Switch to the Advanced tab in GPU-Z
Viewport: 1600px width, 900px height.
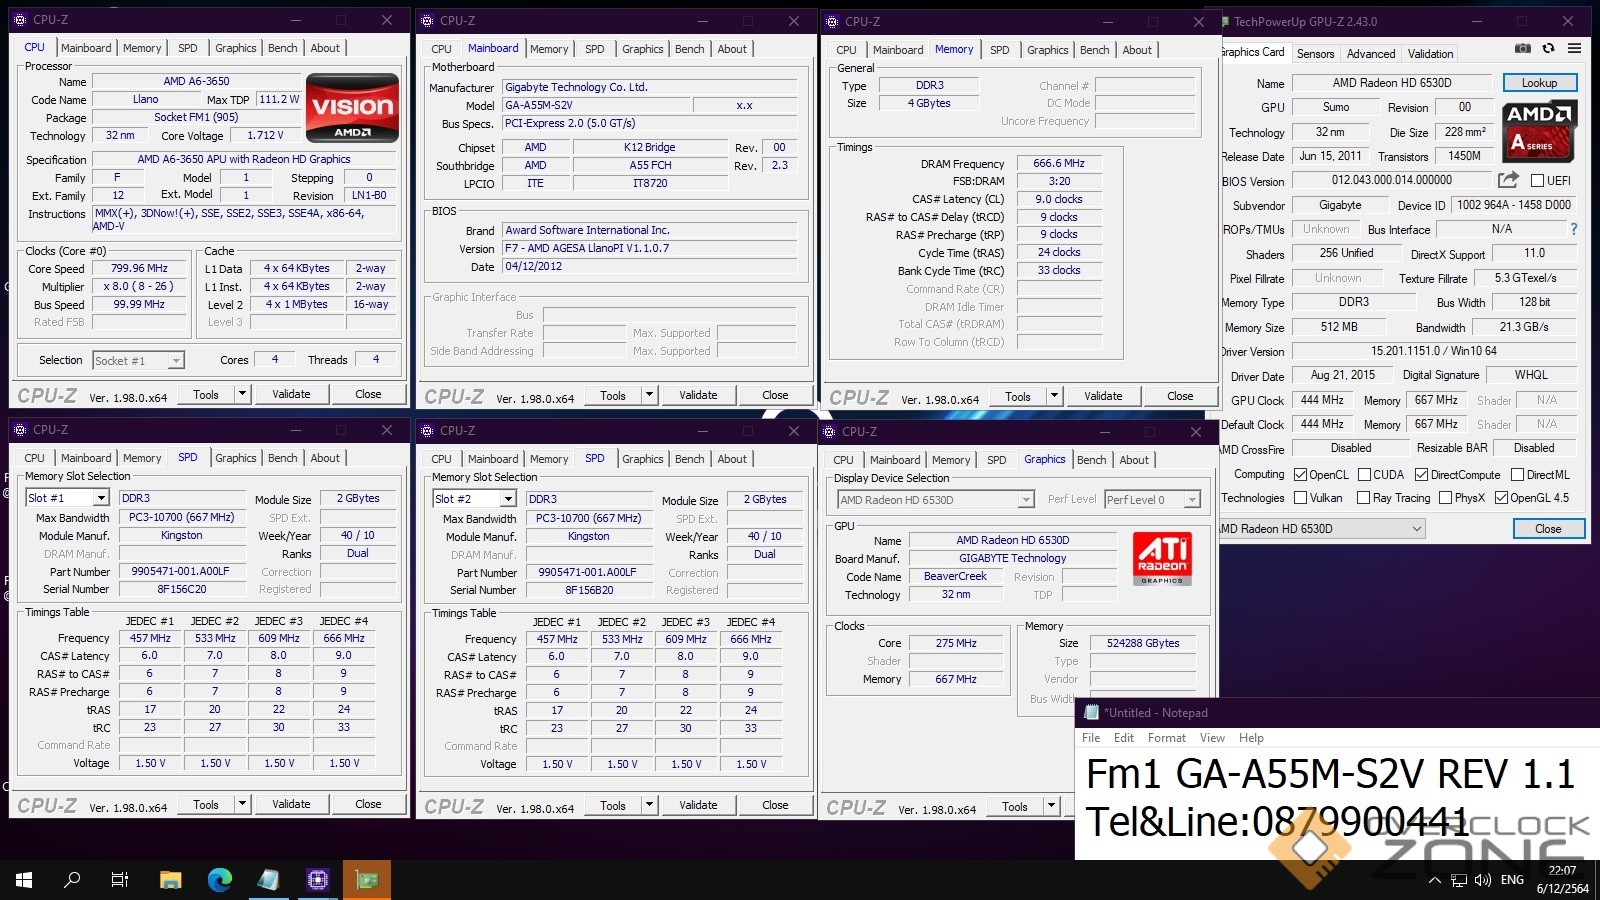coord(1370,54)
